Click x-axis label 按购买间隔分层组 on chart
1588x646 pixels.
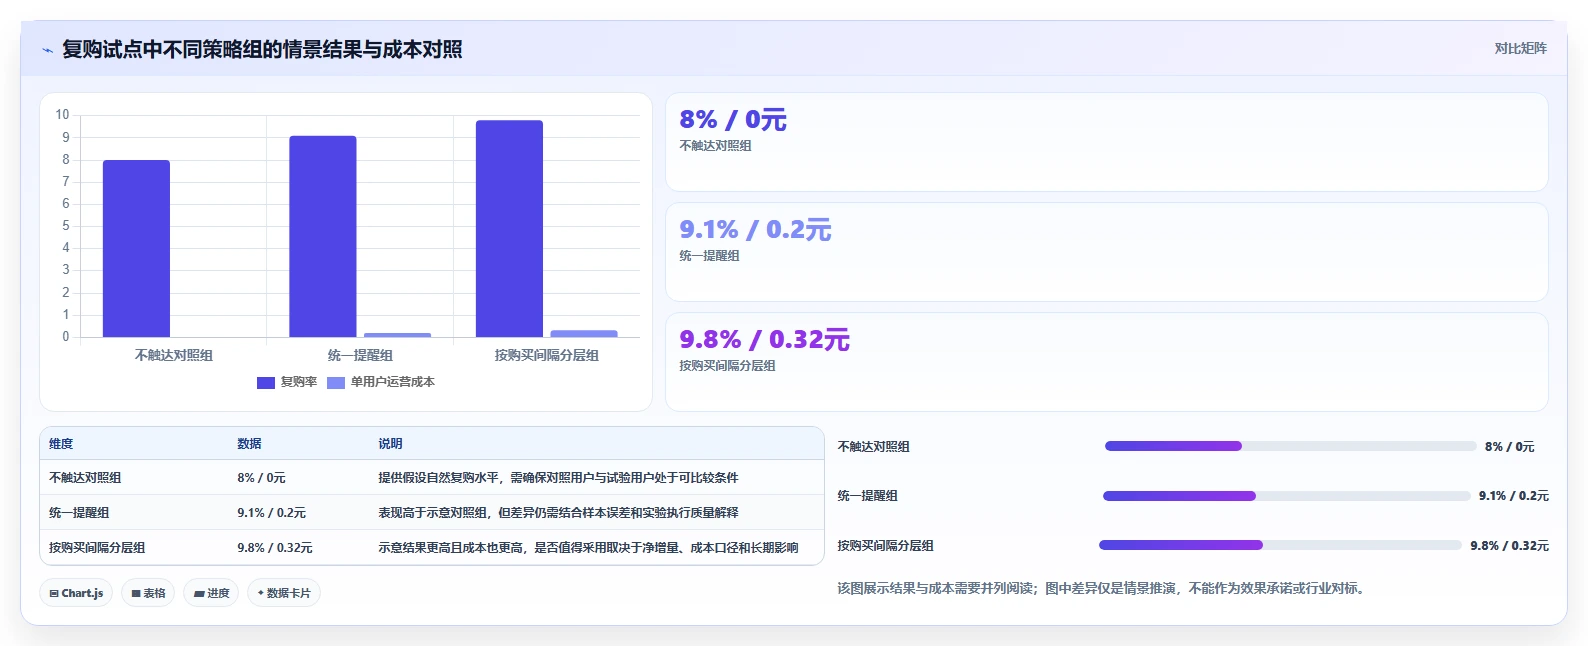[x=547, y=355]
